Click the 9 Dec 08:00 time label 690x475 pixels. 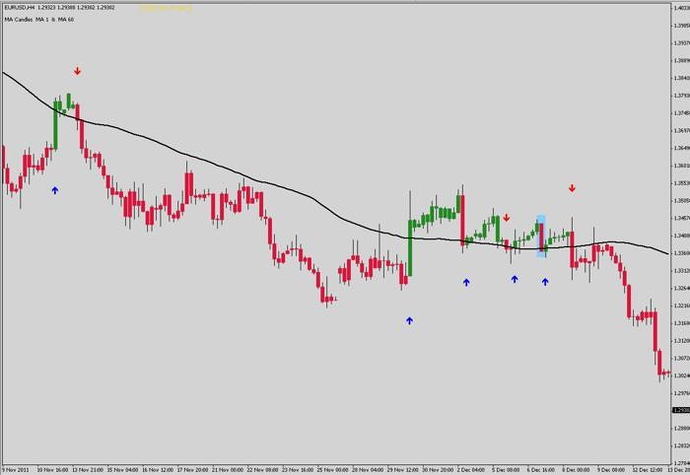[611, 469]
